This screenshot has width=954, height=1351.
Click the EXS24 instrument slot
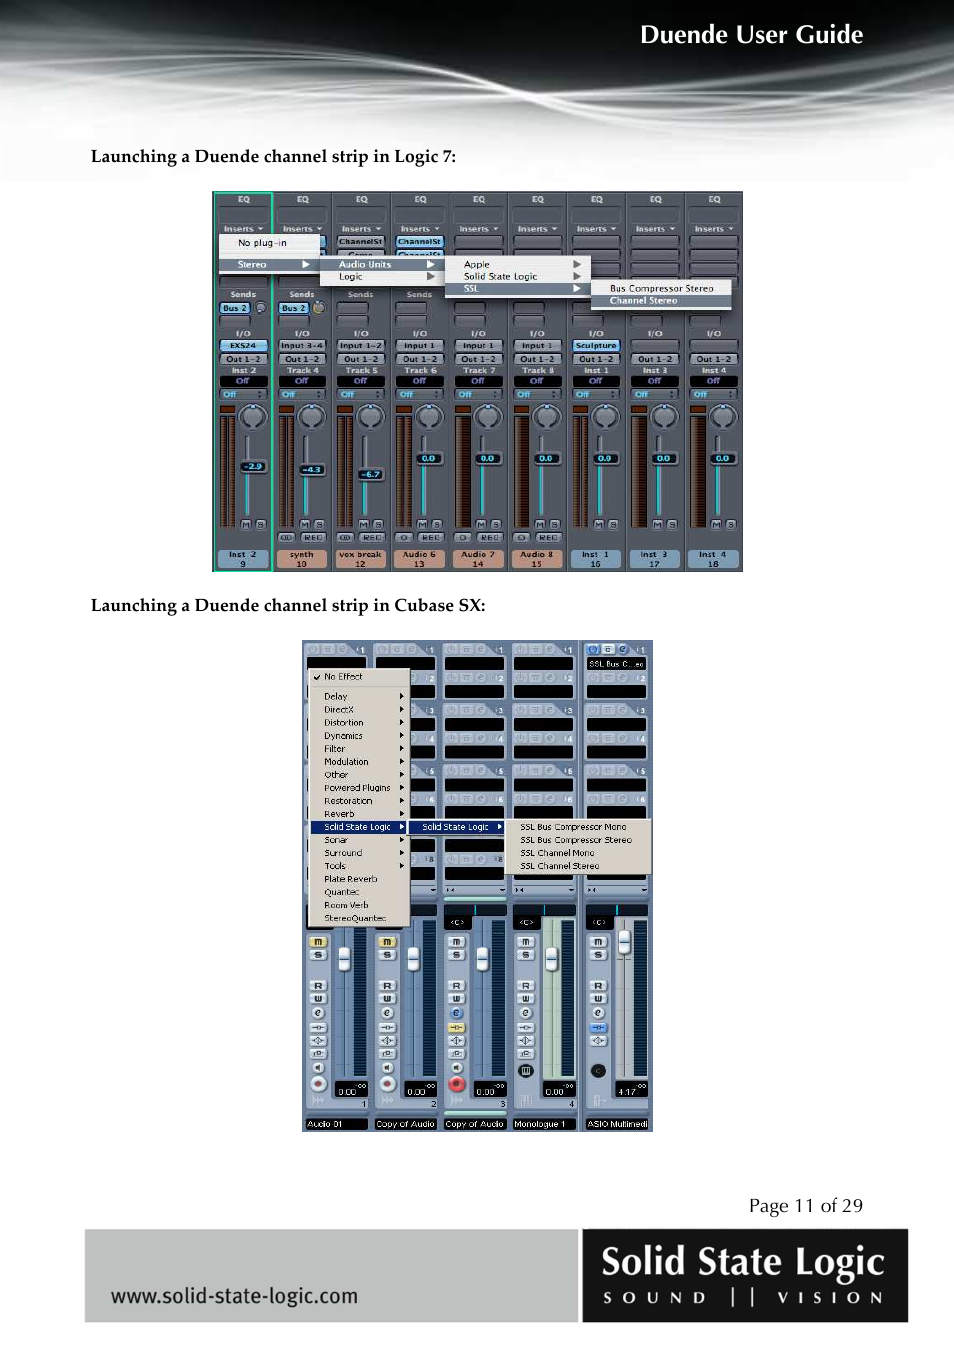[243, 346]
